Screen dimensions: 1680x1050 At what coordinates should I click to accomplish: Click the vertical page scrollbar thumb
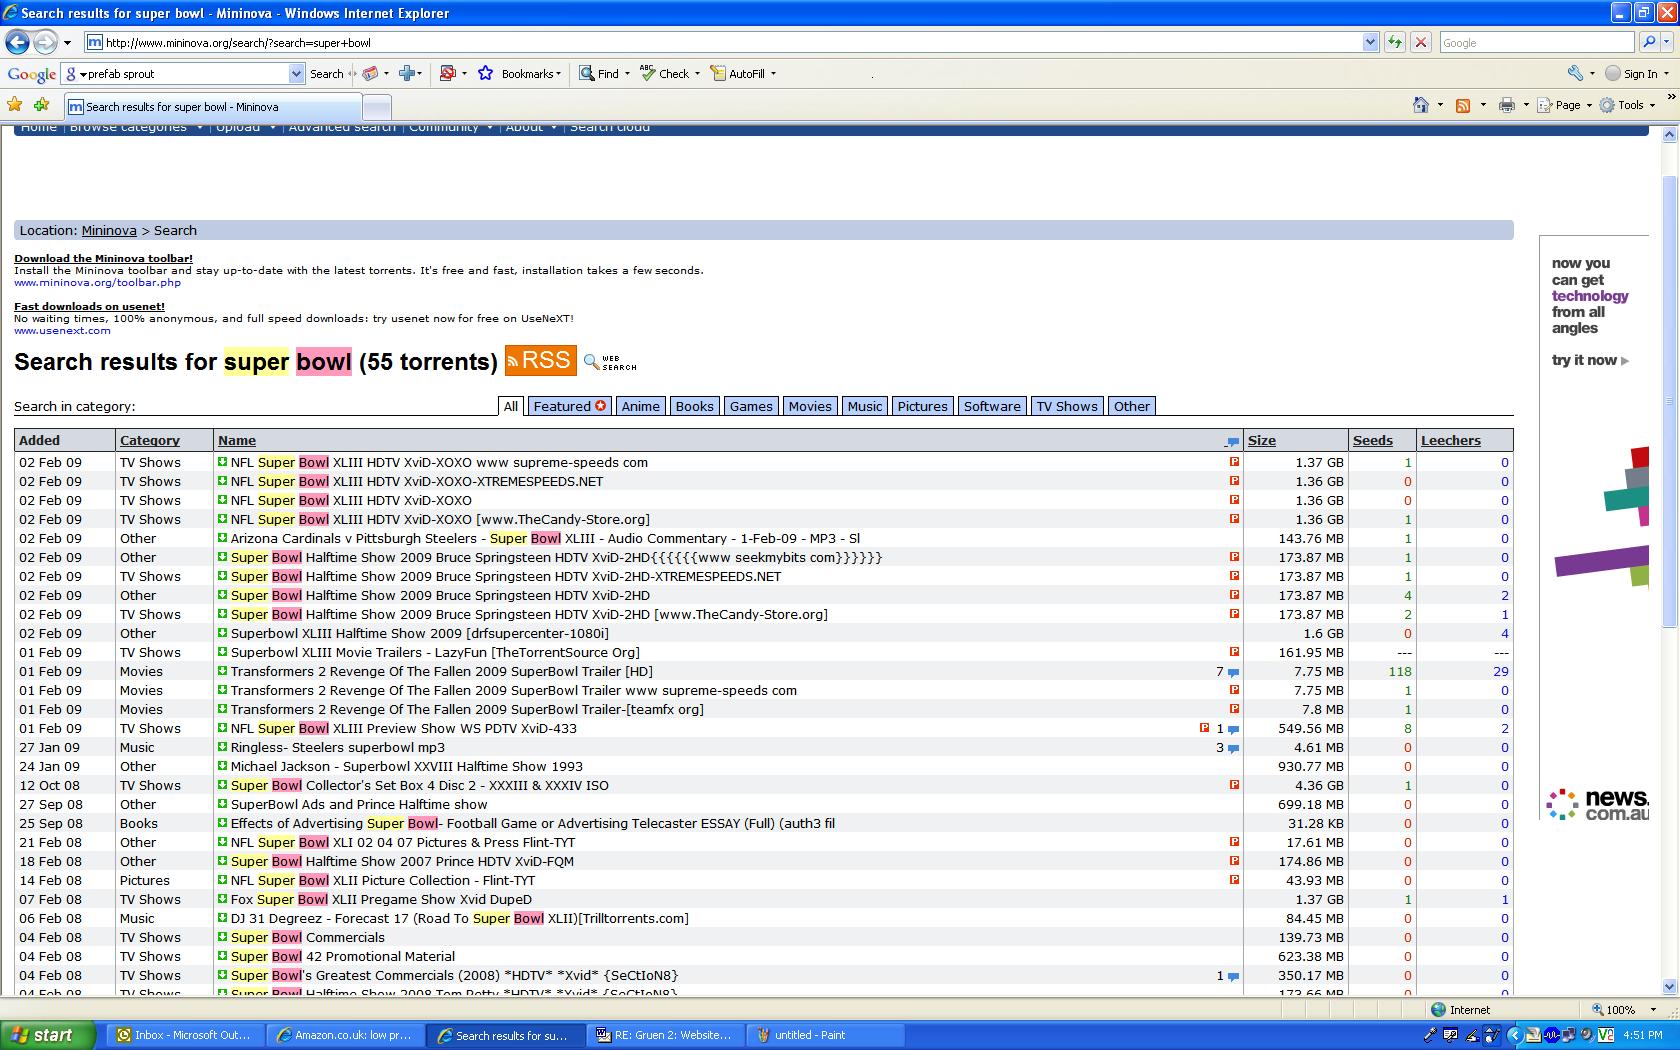[x=1669, y=400]
